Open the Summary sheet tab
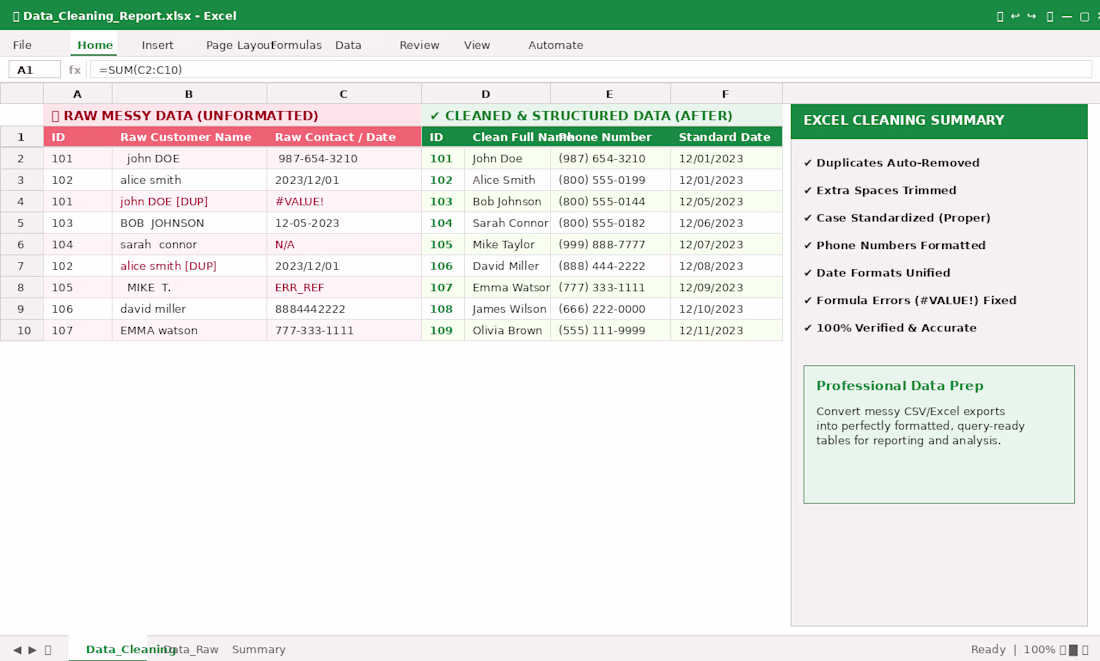Screen dimensions: 1100x661 259,650
